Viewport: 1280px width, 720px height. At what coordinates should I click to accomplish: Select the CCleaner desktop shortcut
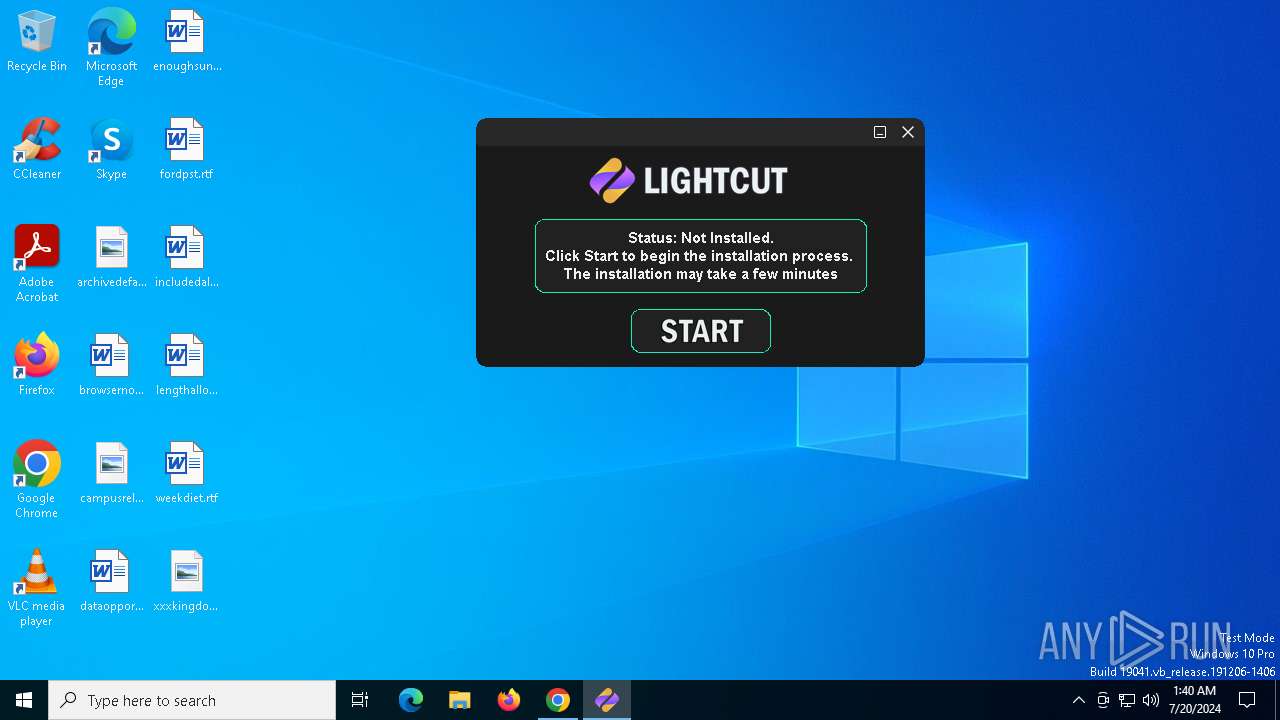click(x=37, y=150)
